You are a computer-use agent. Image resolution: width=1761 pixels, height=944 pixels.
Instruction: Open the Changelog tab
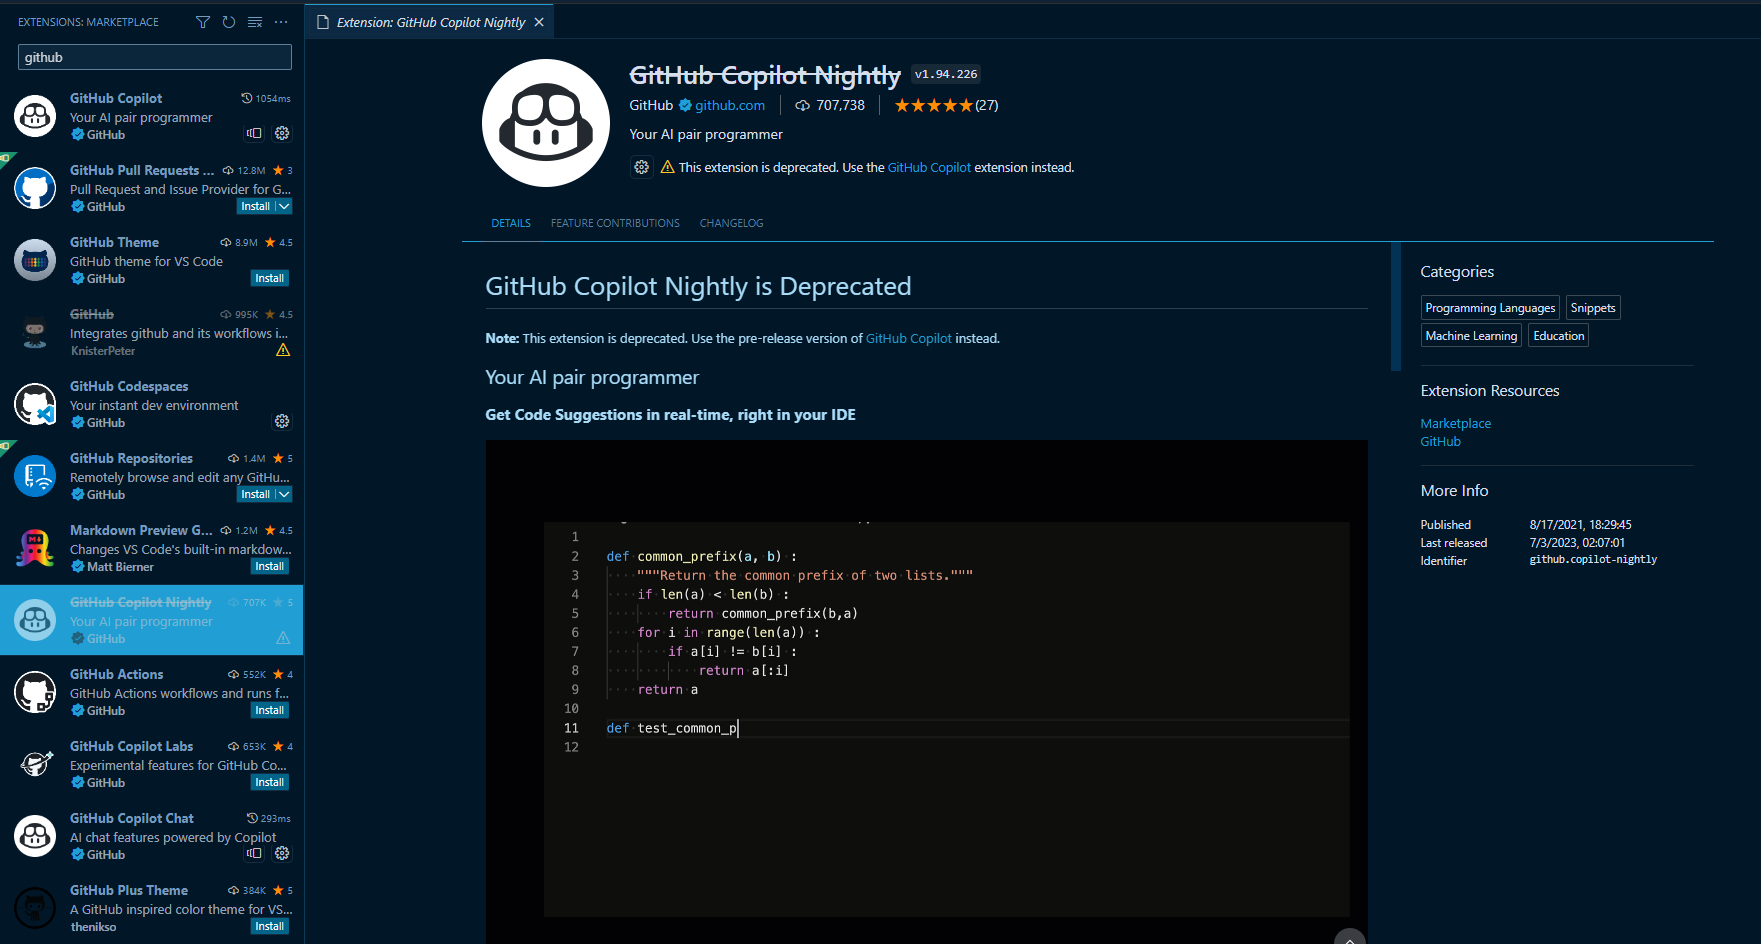(x=731, y=223)
